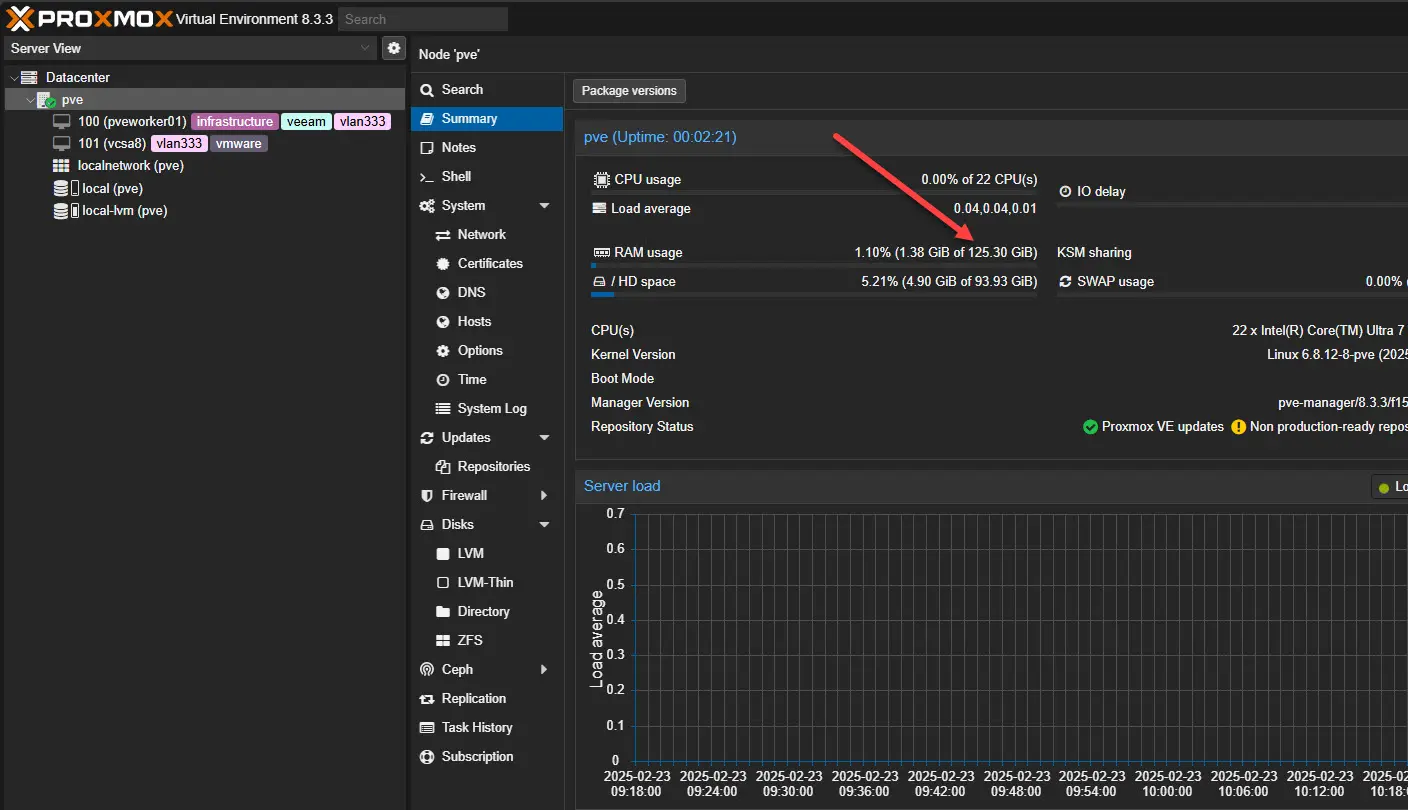The height and width of the screenshot is (810, 1408).
Task: Click the top Search input field
Action: 422,19
